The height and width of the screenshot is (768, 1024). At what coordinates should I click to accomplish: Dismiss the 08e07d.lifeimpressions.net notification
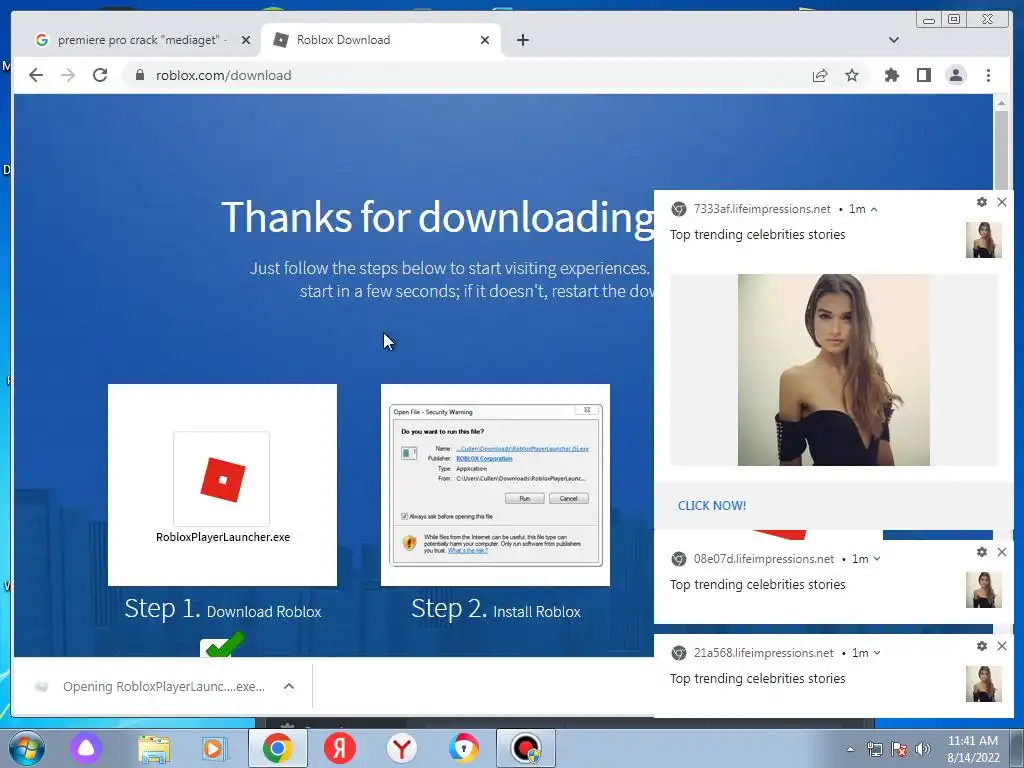(1002, 552)
